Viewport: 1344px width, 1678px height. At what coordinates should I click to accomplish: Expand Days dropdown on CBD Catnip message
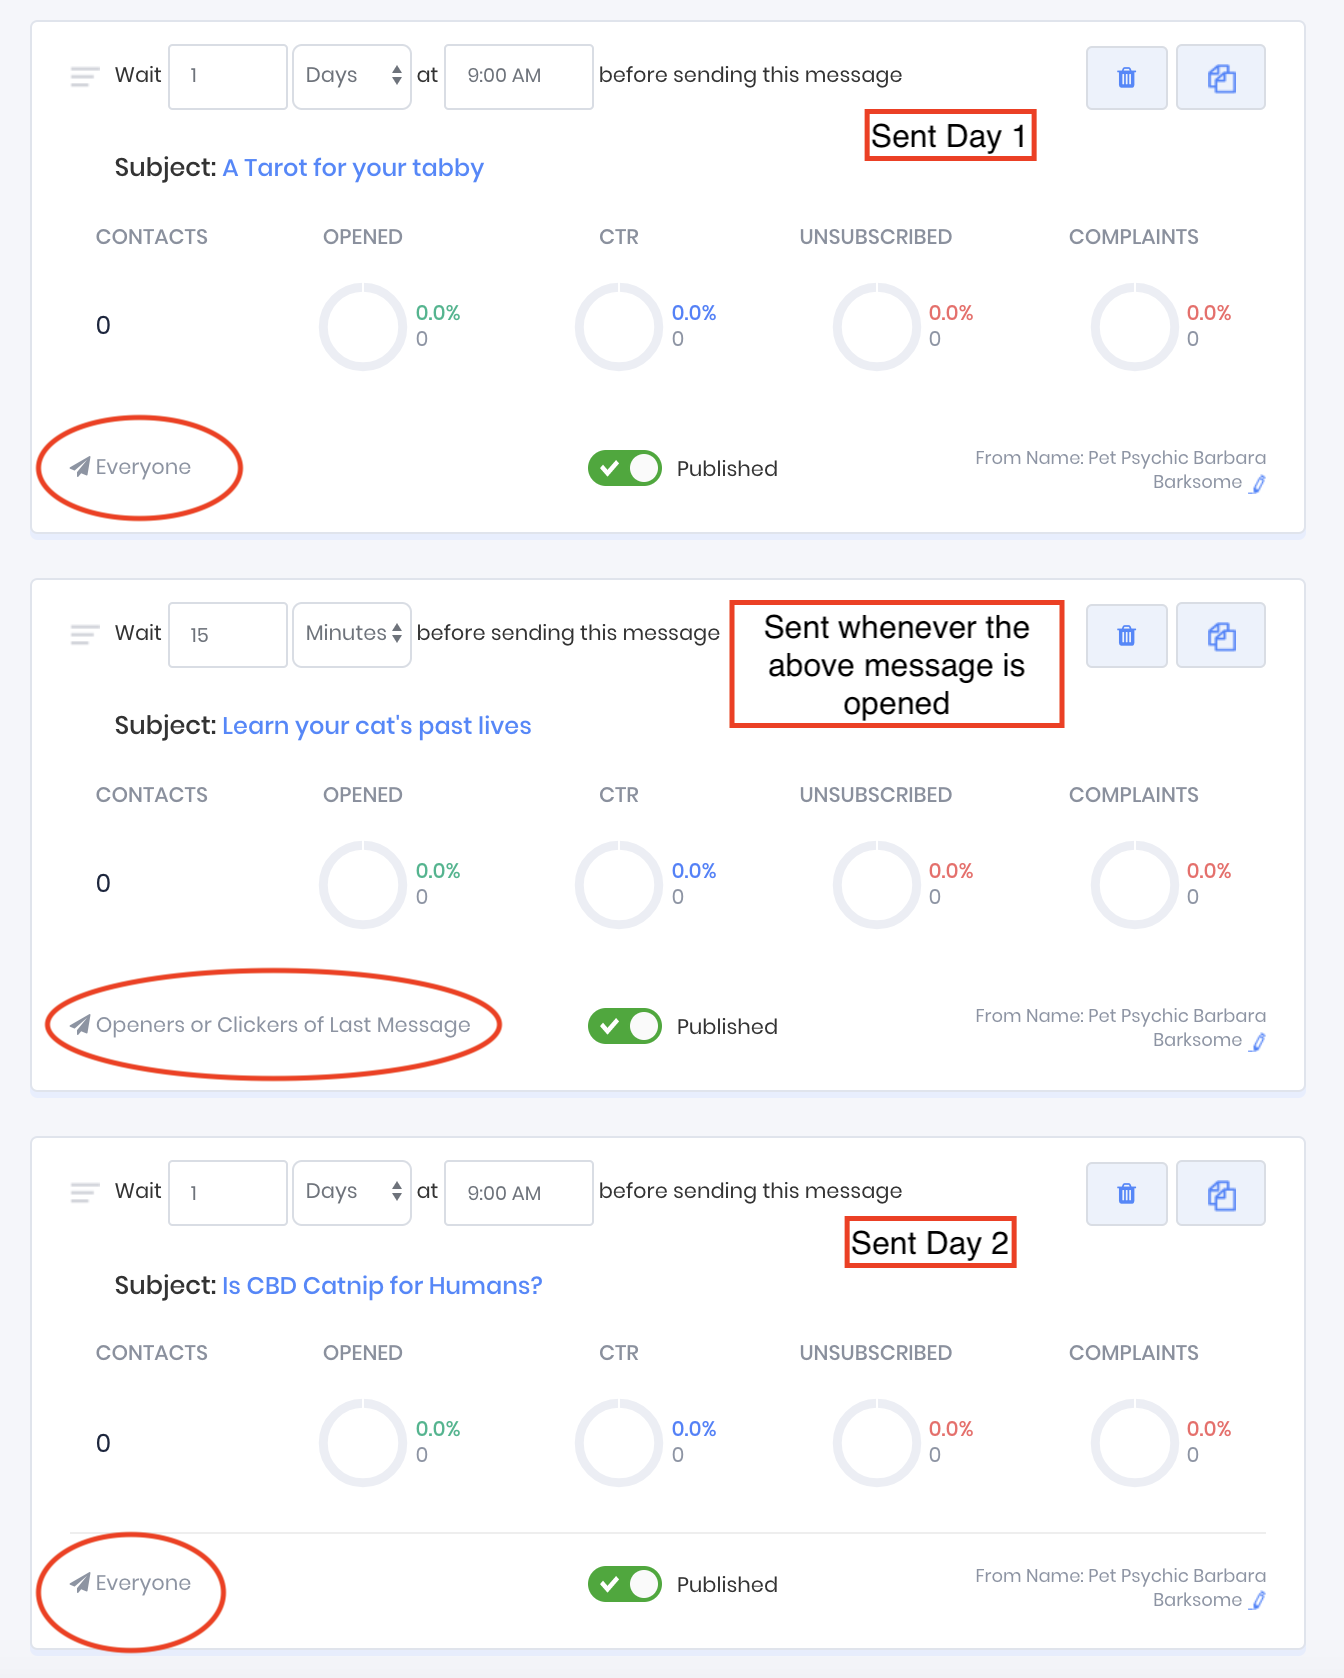pyautogui.click(x=352, y=1192)
